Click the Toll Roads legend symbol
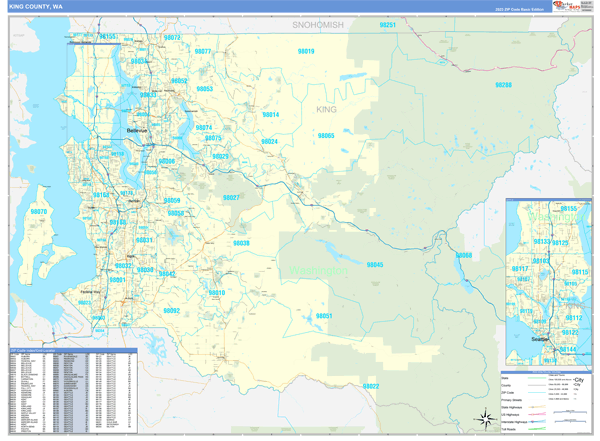Screen dimensions: 600x441 click(537, 429)
